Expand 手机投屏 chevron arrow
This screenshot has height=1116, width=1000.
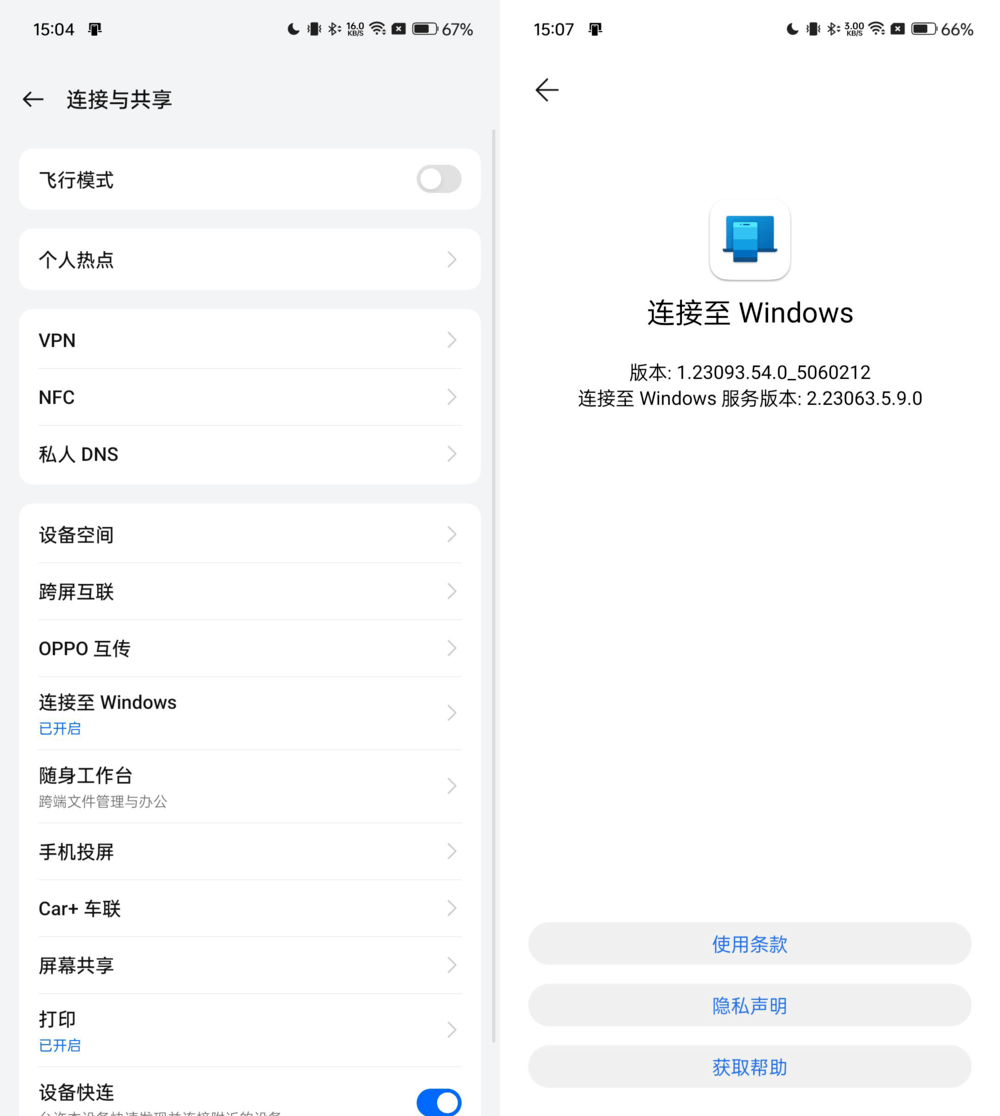point(452,851)
